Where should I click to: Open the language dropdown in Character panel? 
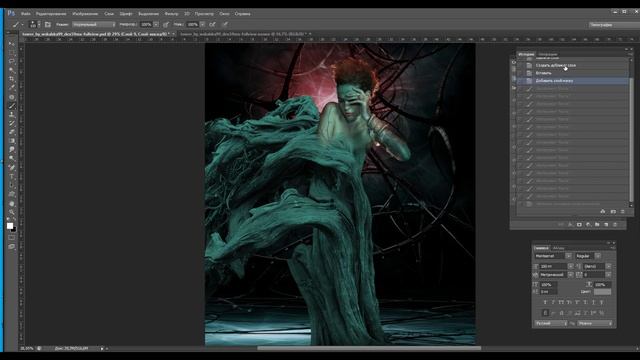pos(551,323)
